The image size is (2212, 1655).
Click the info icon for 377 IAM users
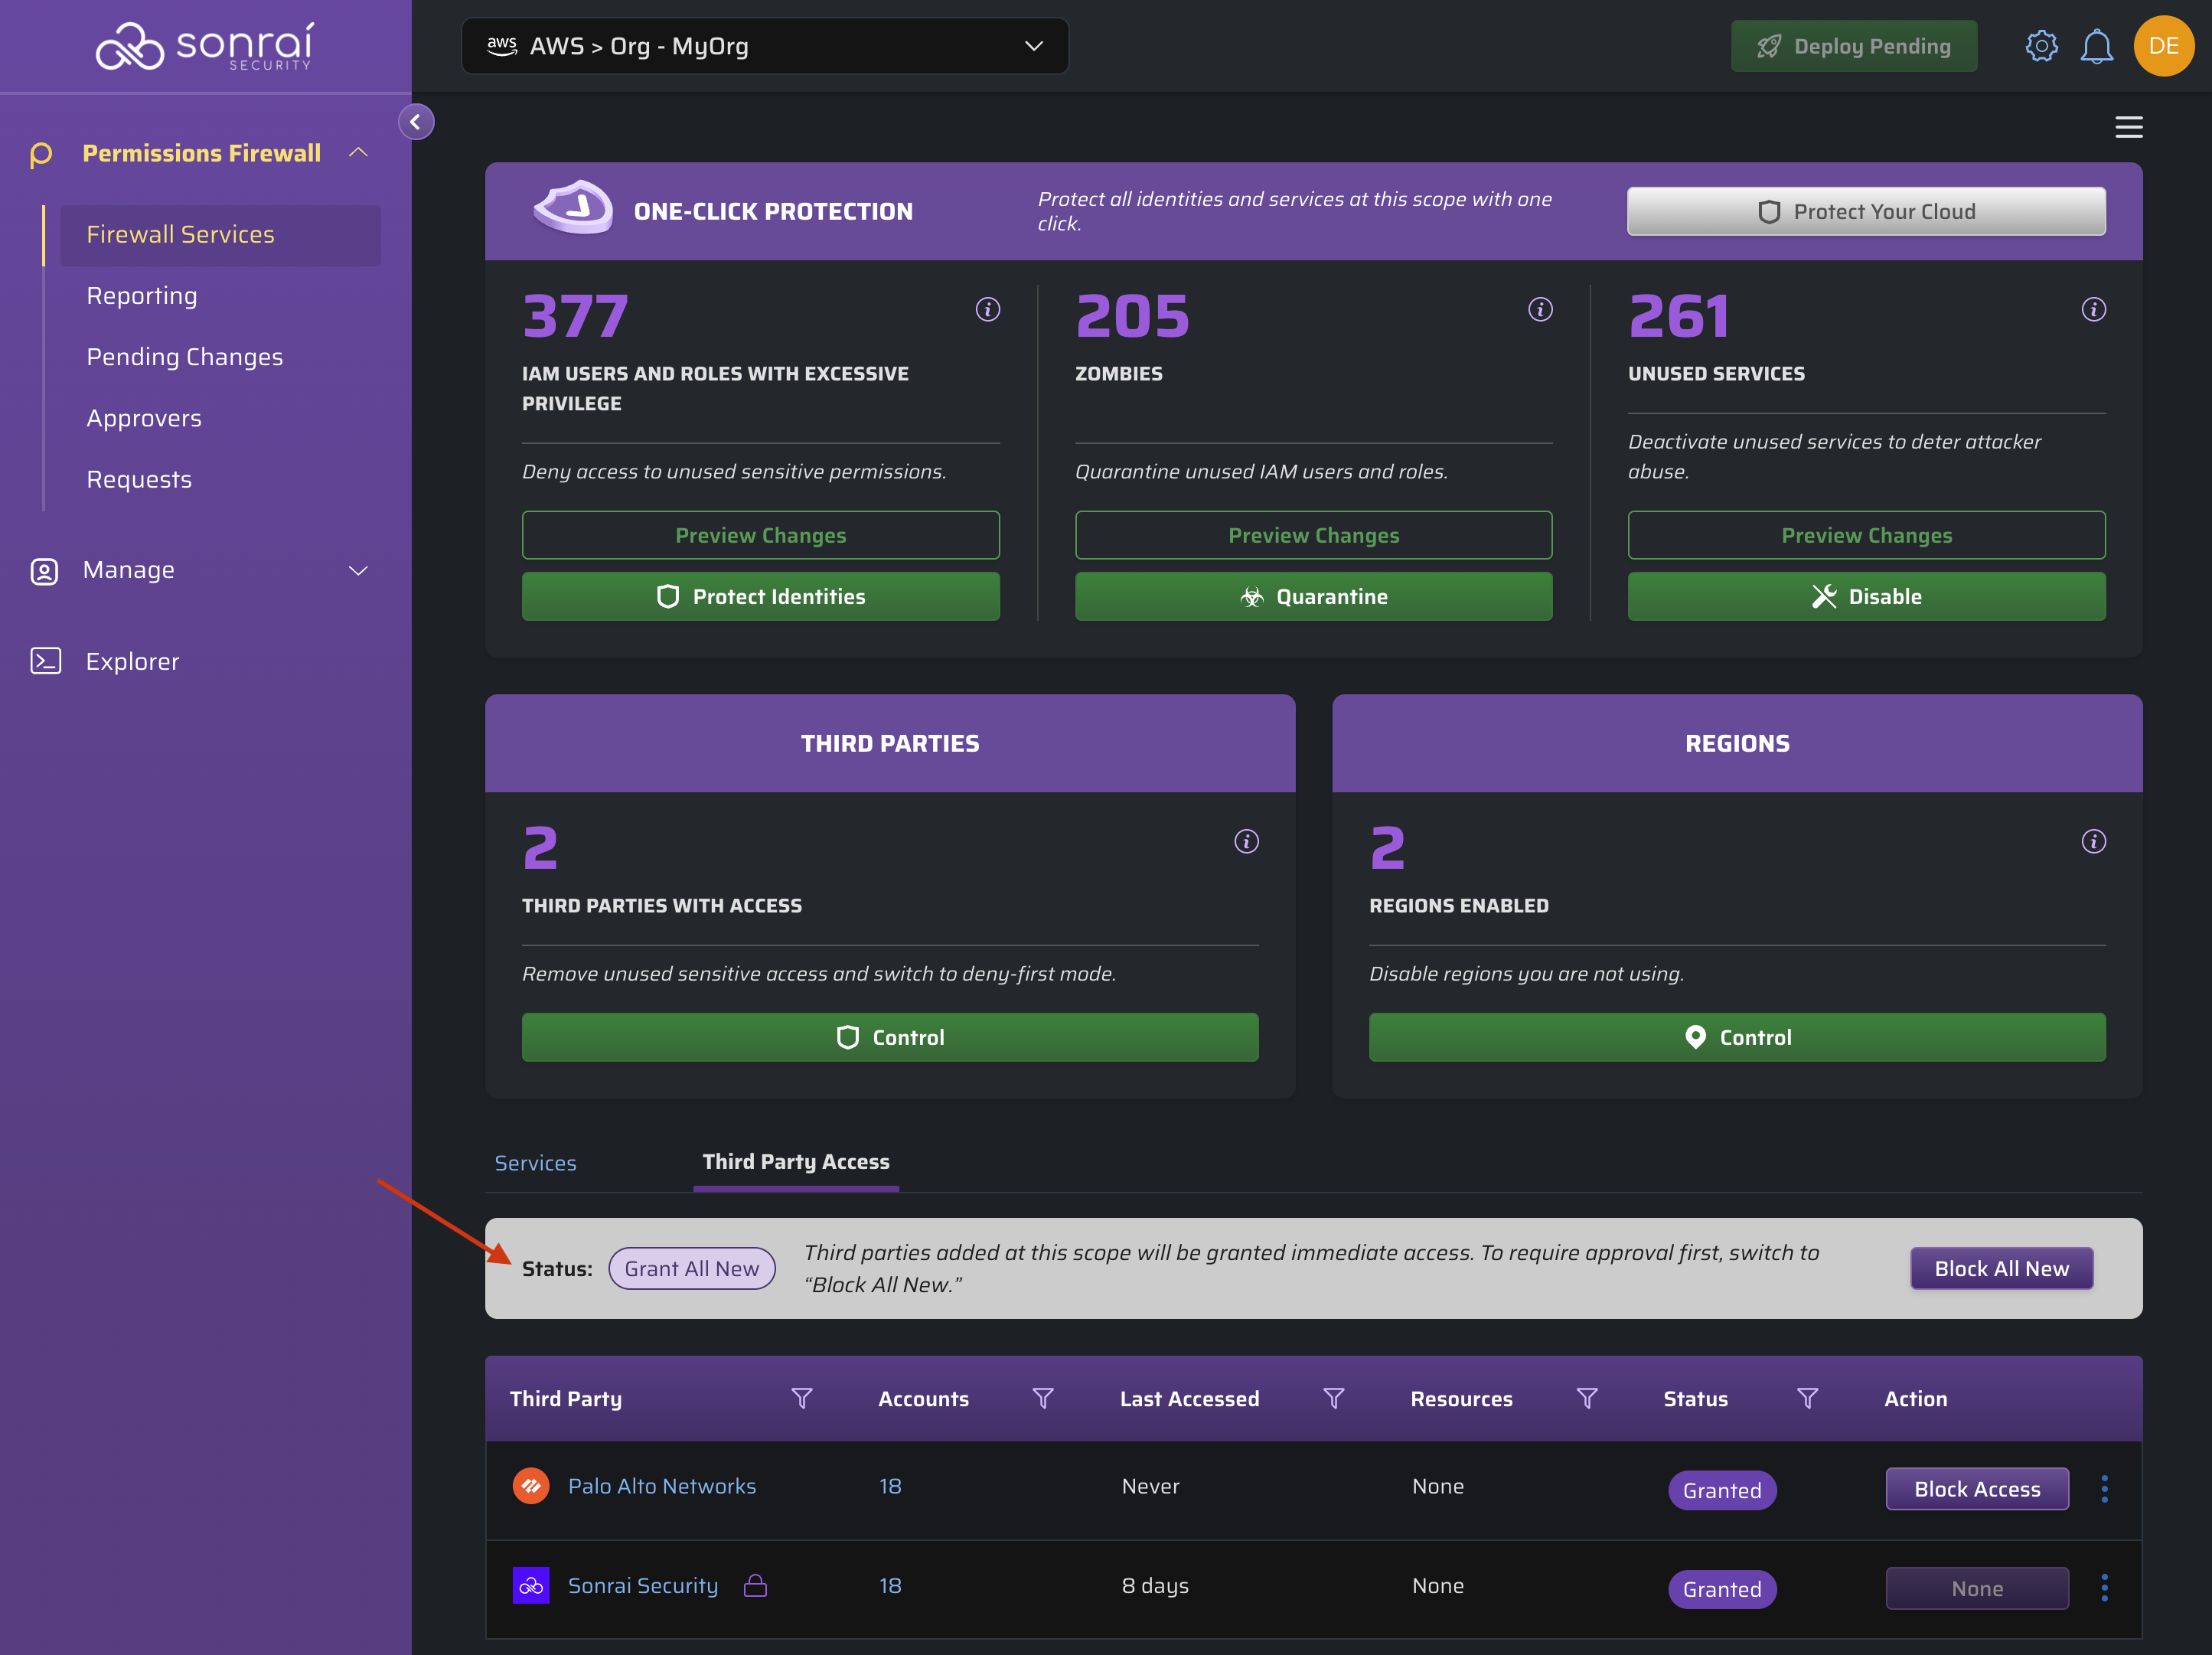(987, 309)
